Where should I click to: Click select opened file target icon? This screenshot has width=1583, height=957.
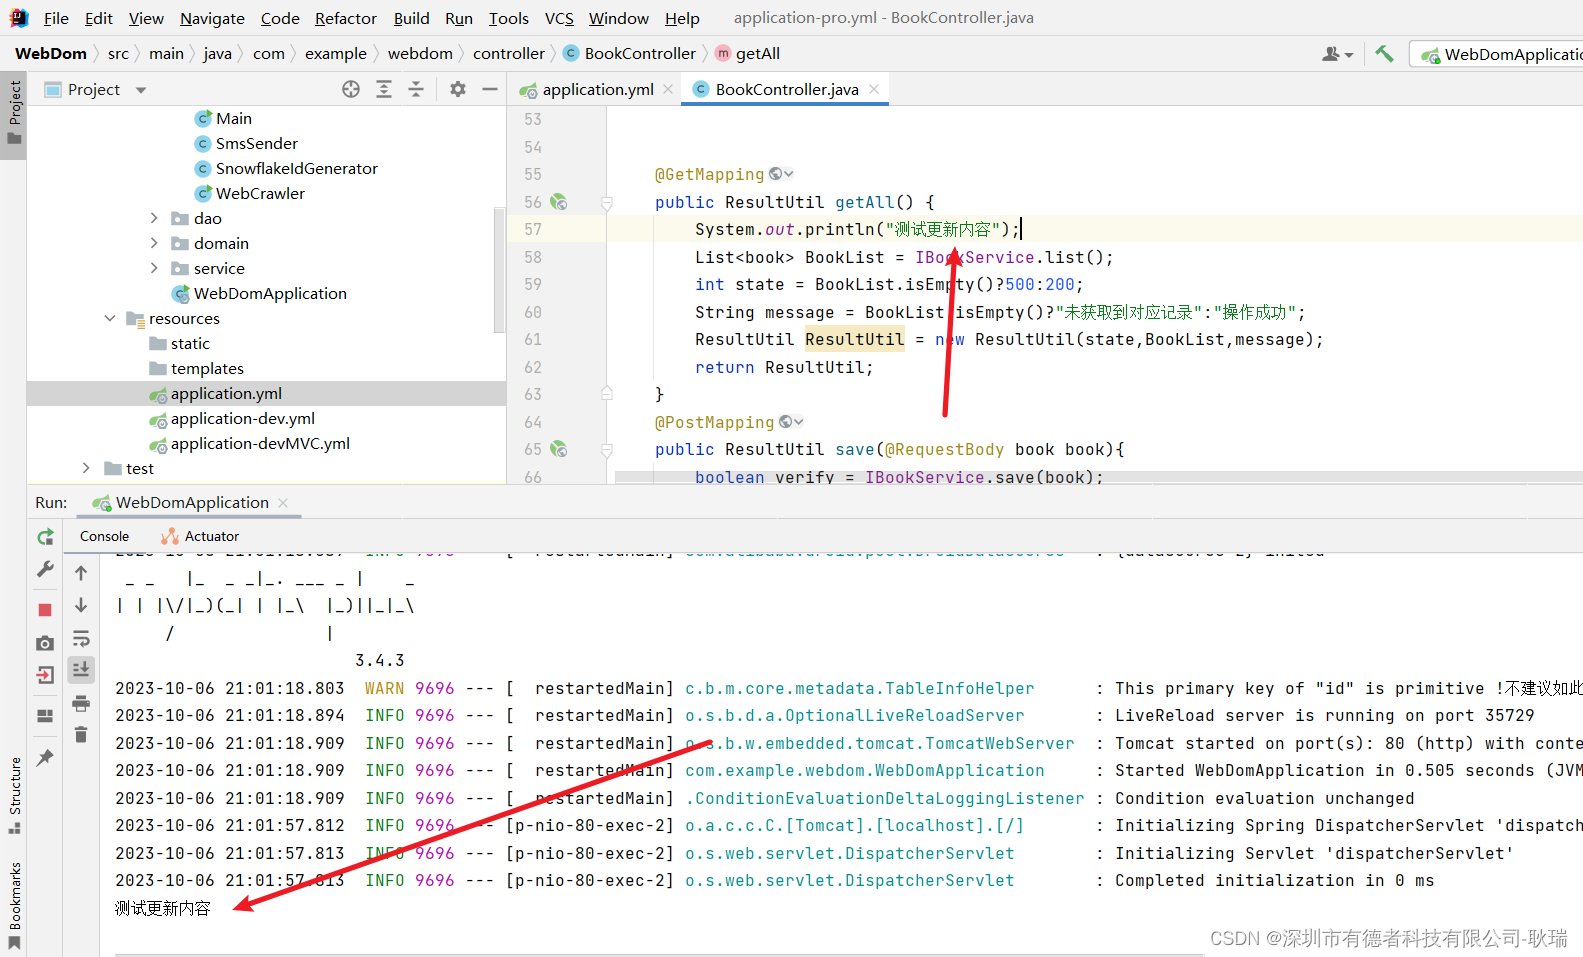point(351,89)
